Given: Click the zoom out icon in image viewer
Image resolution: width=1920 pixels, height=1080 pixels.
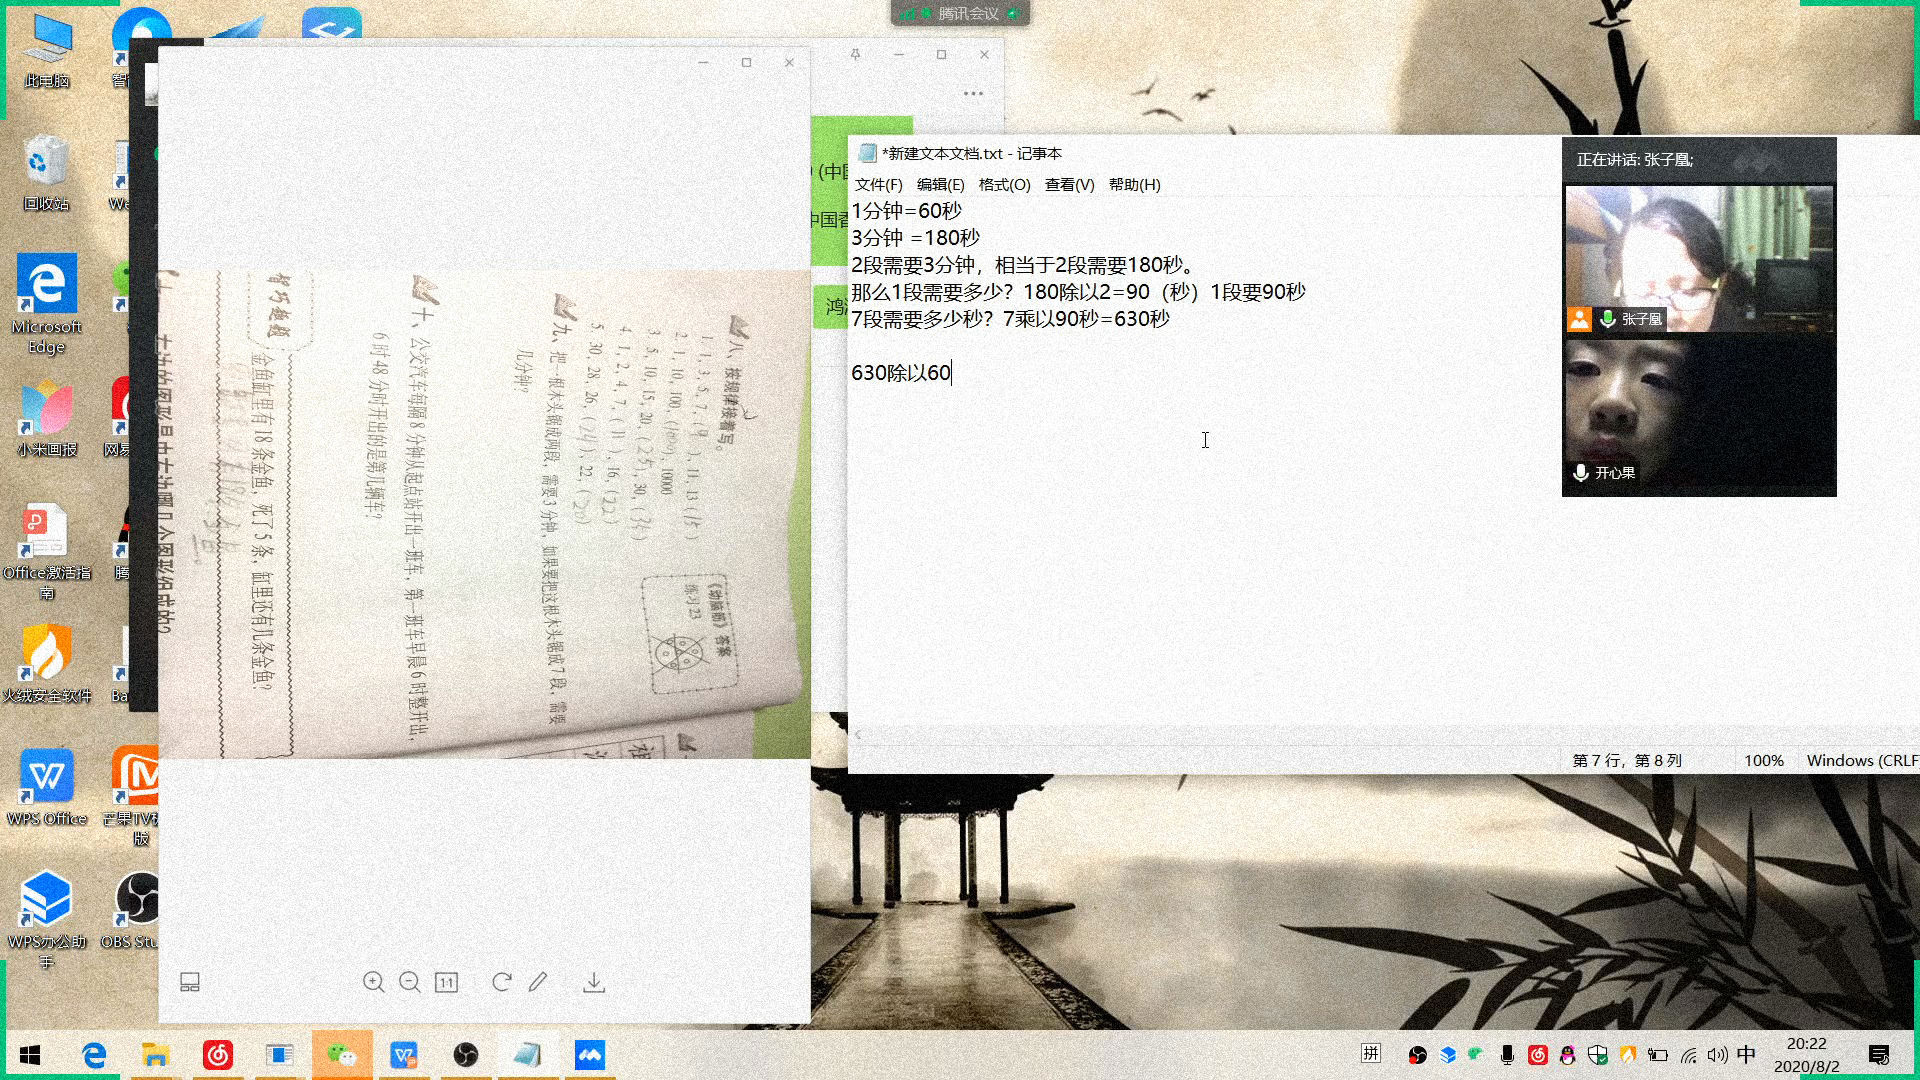Looking at the screenshot, I should 409,982.
